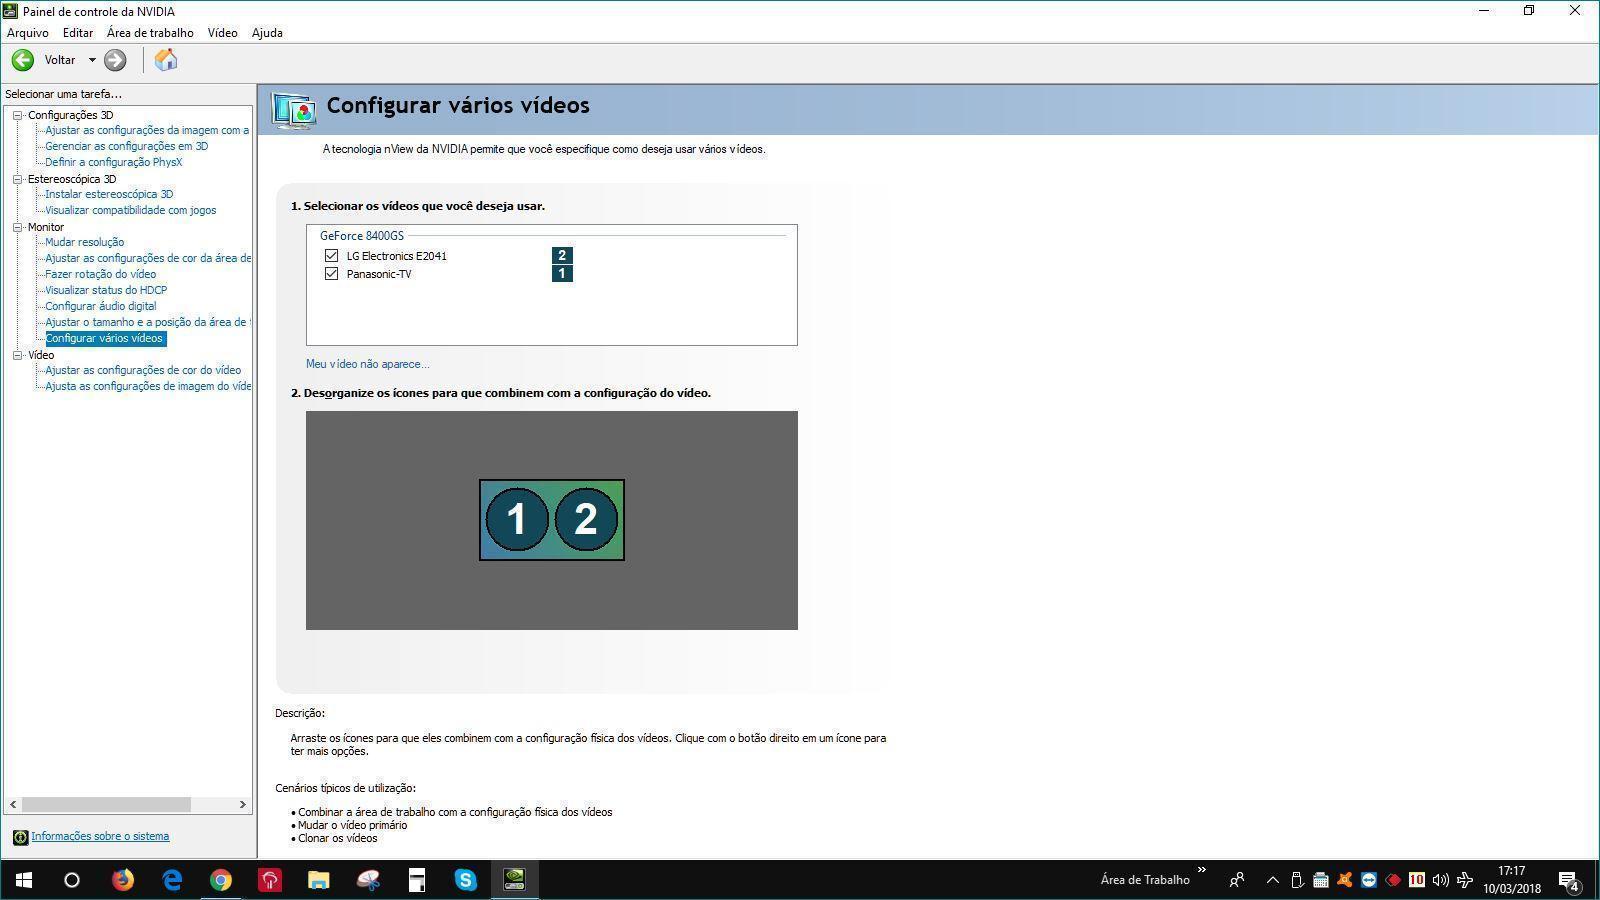This screenshot has width=1600, height=900.
Task: Click the Cortana search circle
Action: coord(72,880)
